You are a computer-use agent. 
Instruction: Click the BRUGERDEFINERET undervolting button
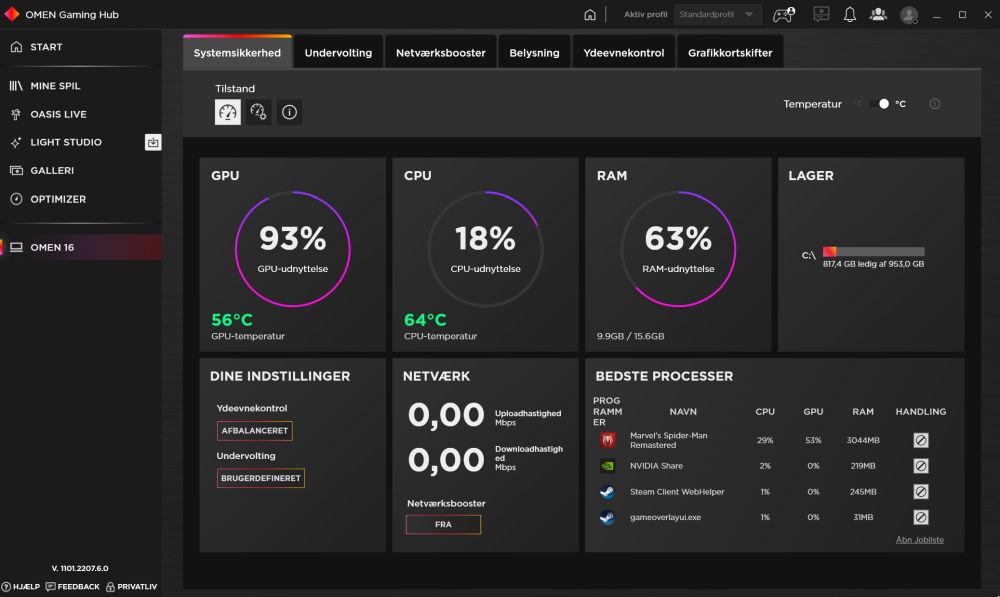click(261, 478)
